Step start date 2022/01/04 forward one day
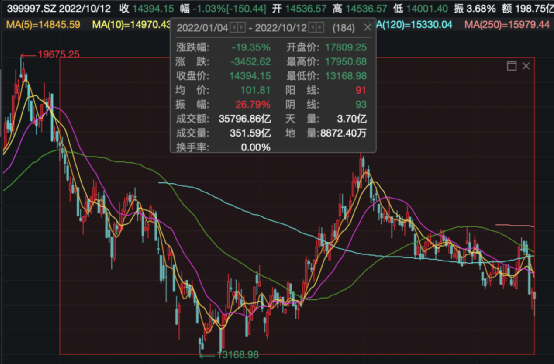 (x=242, y=28)
